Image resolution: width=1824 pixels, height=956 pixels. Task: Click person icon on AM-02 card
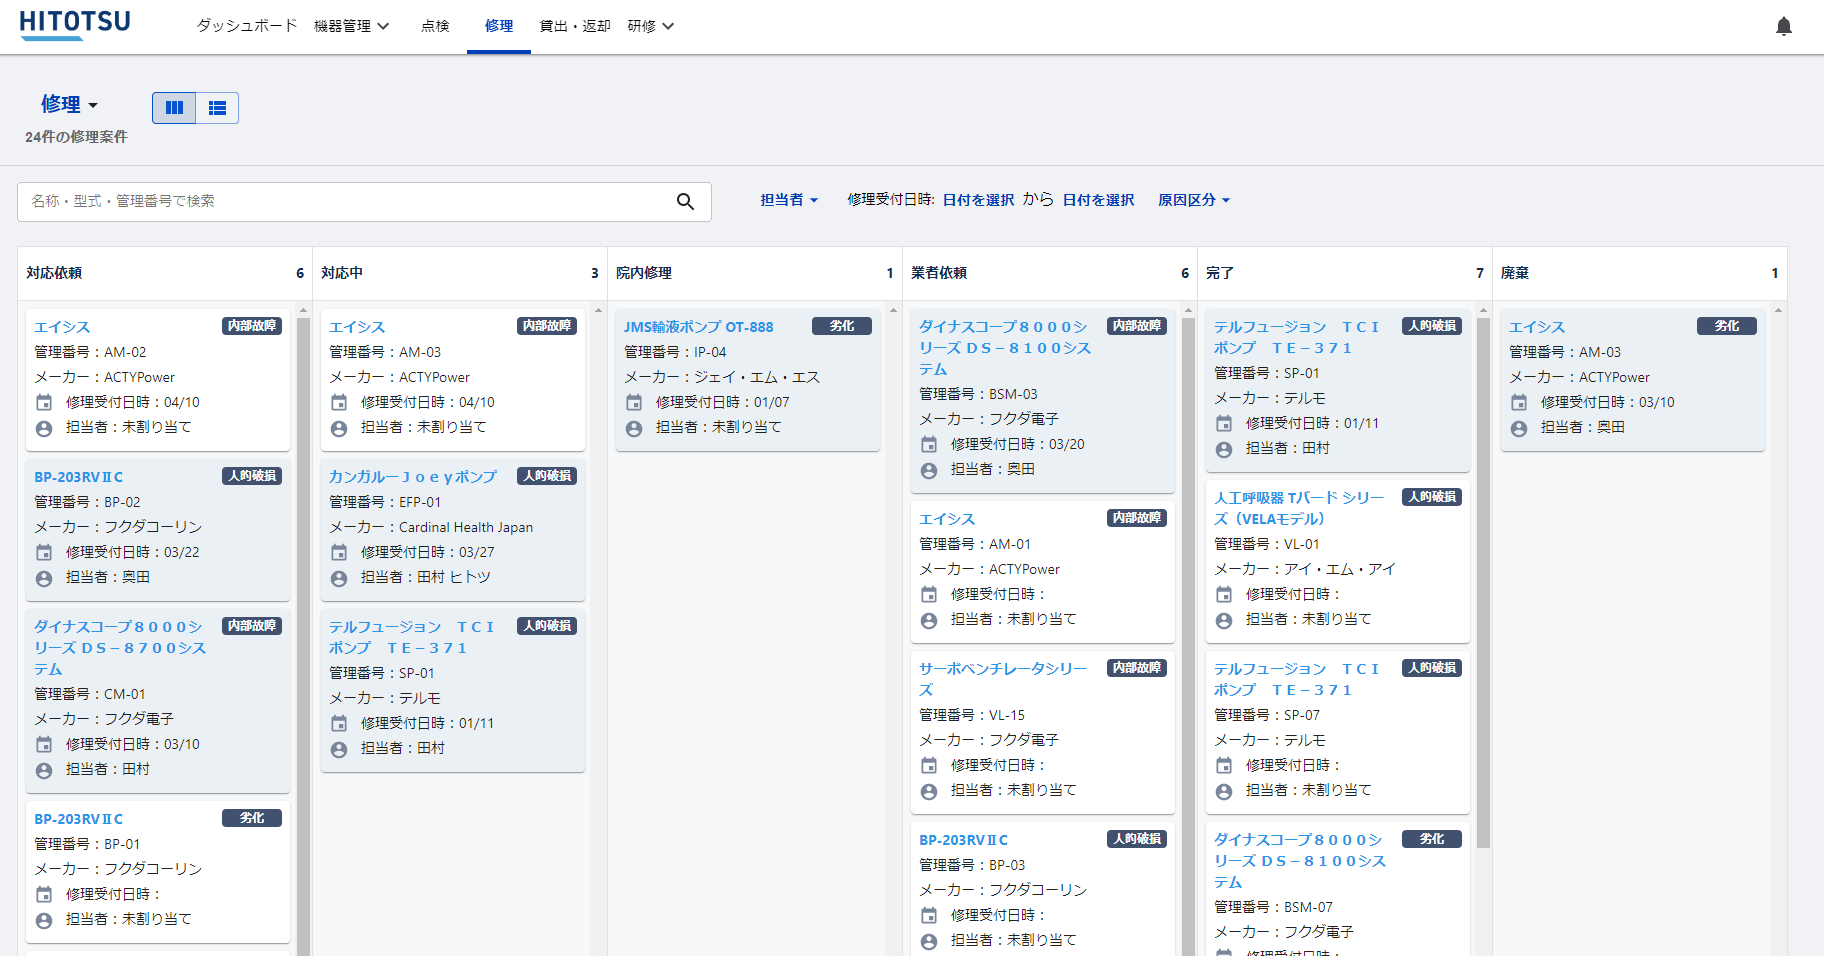point(44,428)
